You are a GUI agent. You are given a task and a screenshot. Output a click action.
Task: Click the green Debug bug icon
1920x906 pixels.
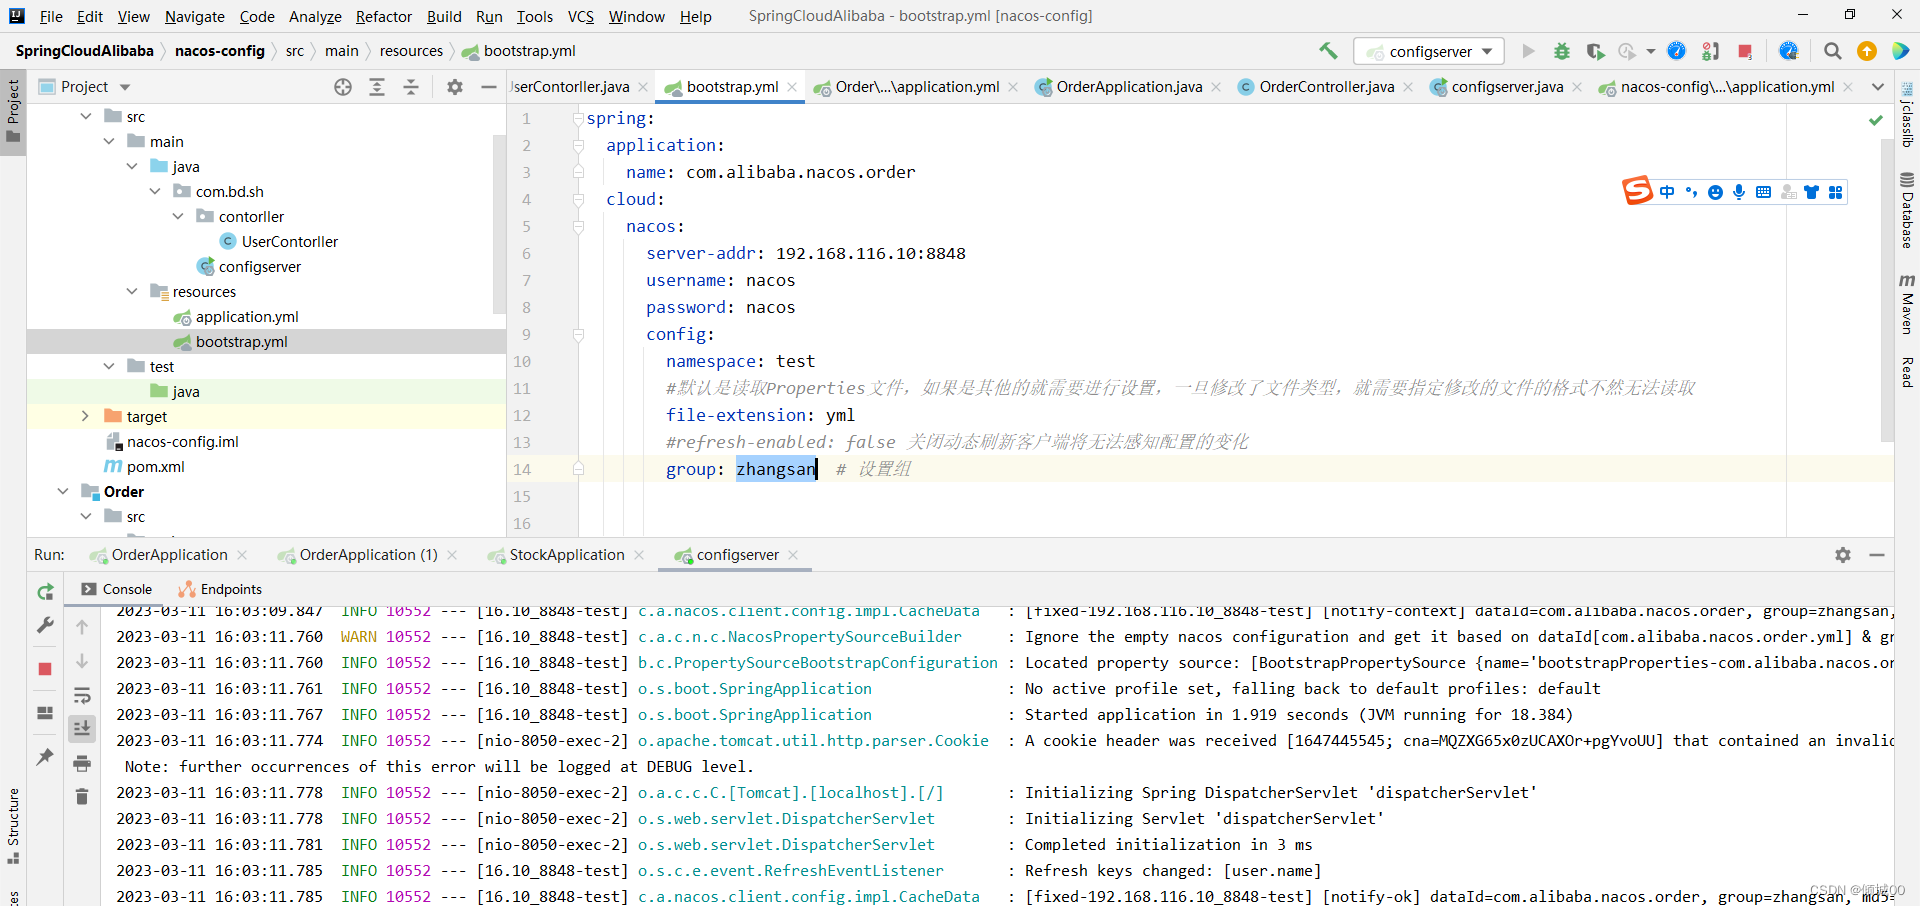1562,51
